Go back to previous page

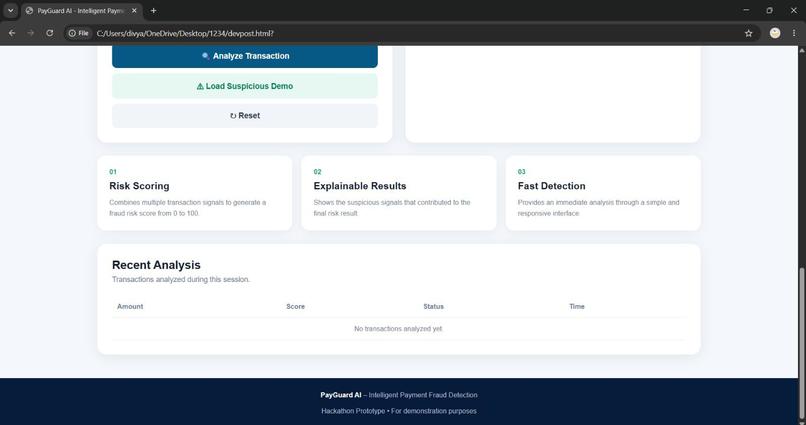[12, 33]
